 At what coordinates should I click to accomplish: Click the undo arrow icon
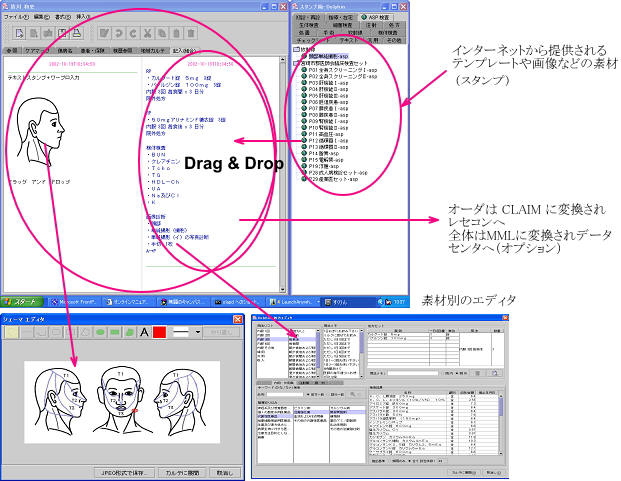pos(117,34)
